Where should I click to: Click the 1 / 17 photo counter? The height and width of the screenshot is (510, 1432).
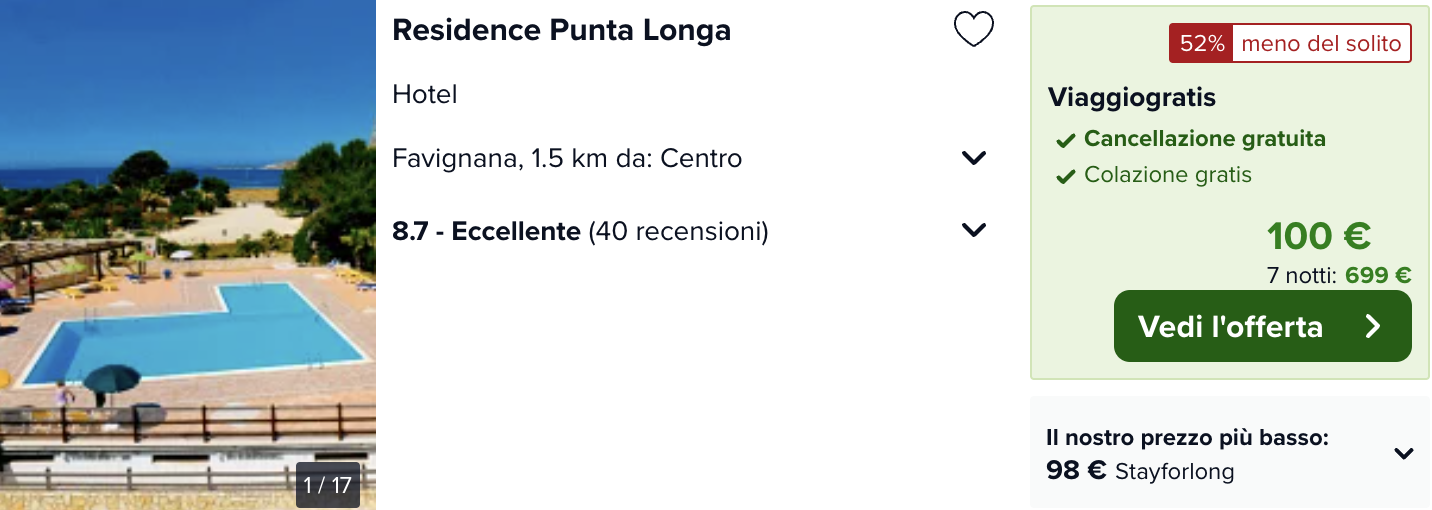point(328,485)
